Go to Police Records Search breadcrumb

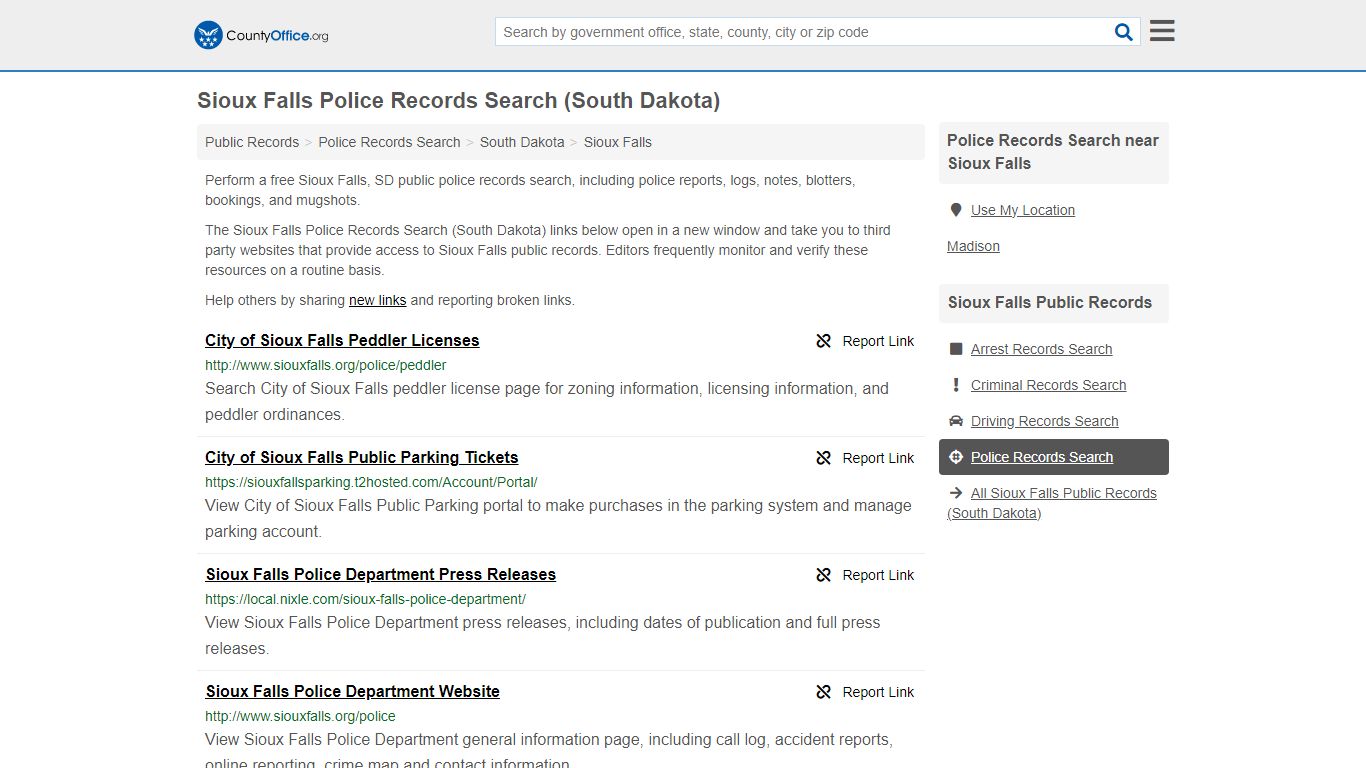click(x=389, y=142)
